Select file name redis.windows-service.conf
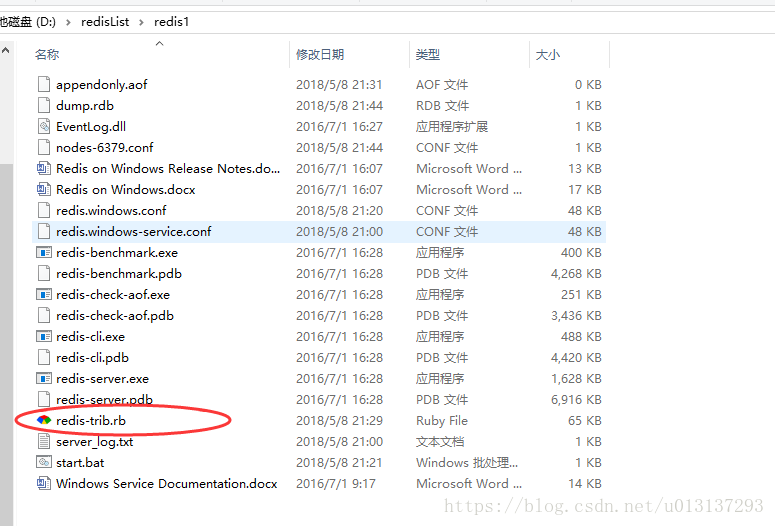 (133, 231)
